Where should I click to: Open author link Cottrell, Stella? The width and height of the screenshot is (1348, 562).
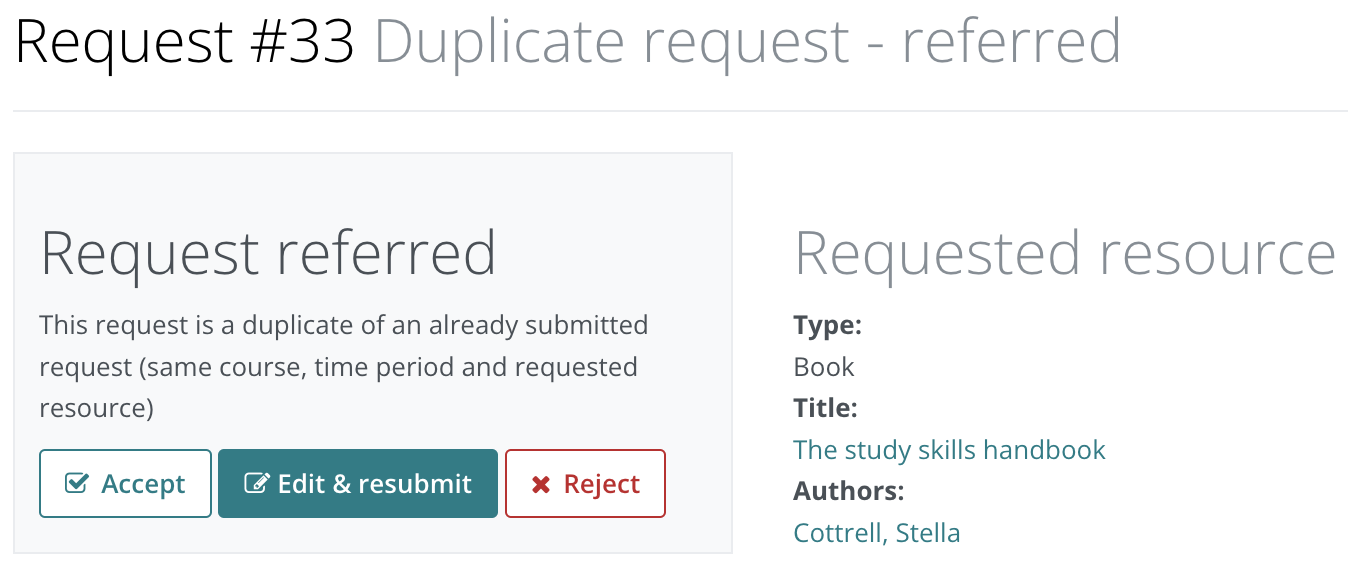[876, 533]
